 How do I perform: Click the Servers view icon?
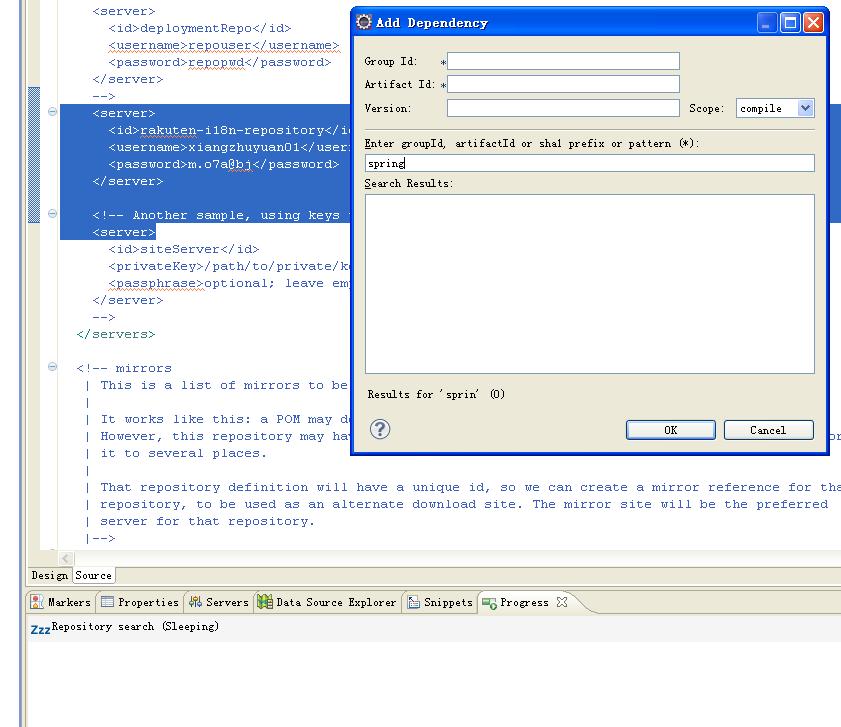point(195,602)
